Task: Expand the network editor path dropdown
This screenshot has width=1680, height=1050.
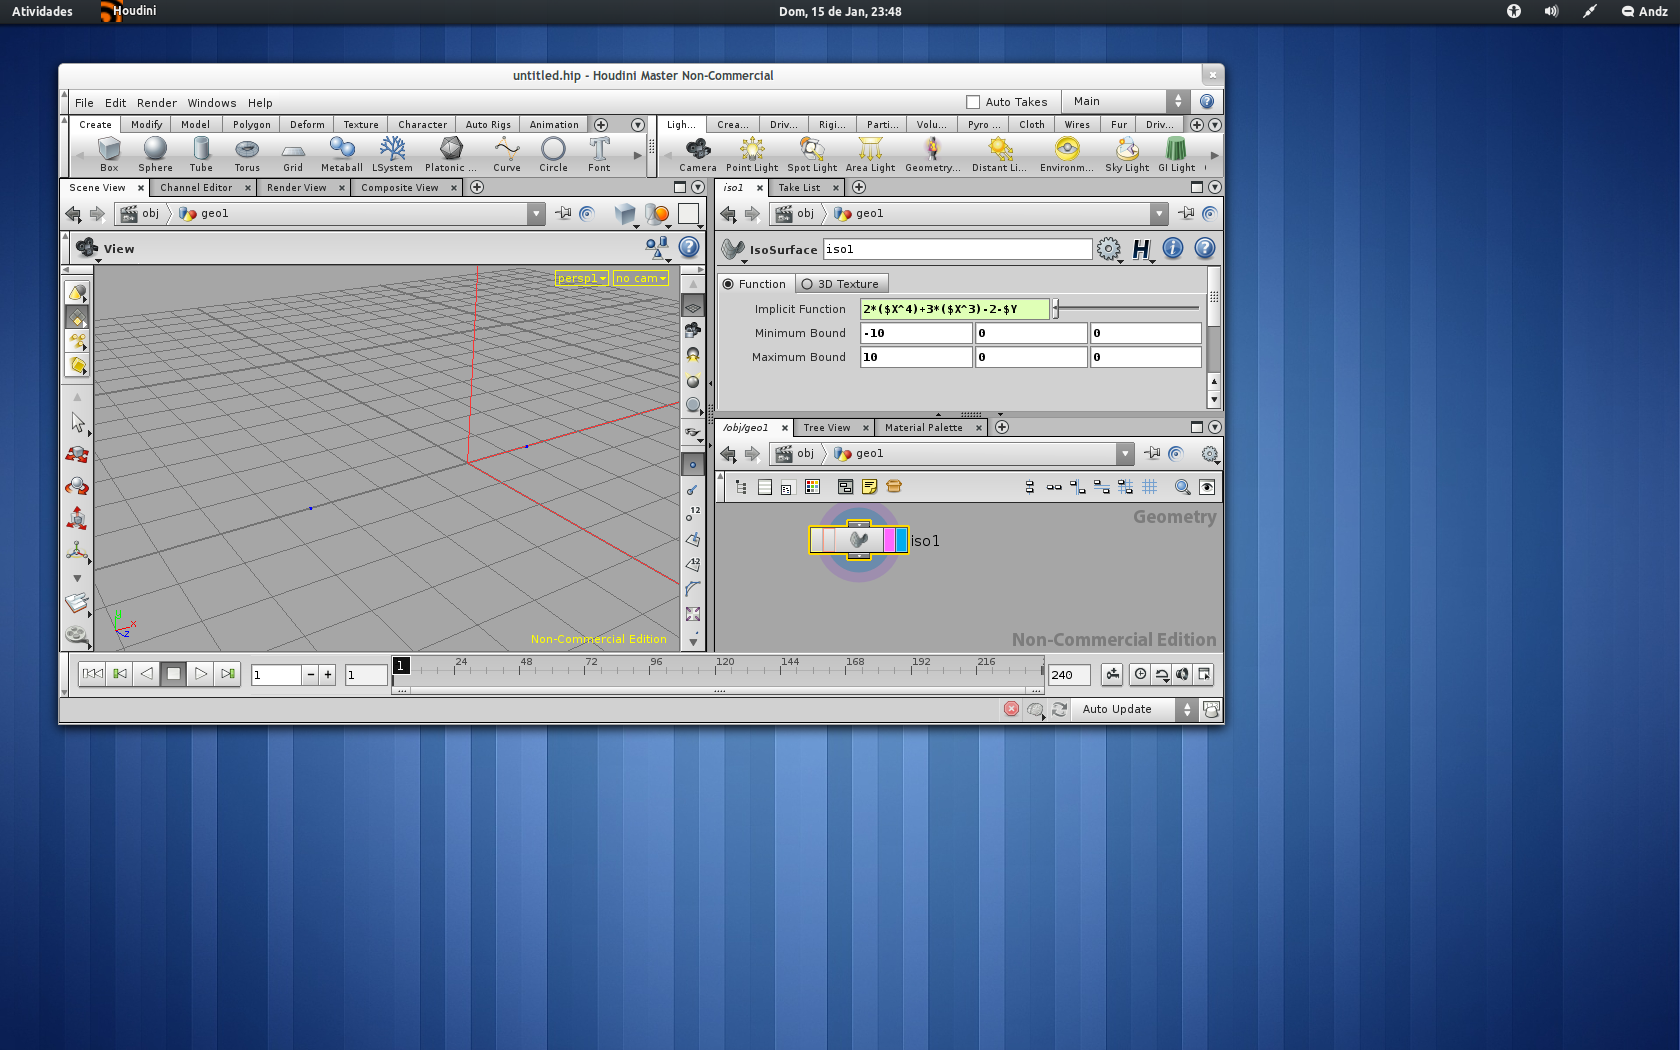Action: (x=1125, y=453)
